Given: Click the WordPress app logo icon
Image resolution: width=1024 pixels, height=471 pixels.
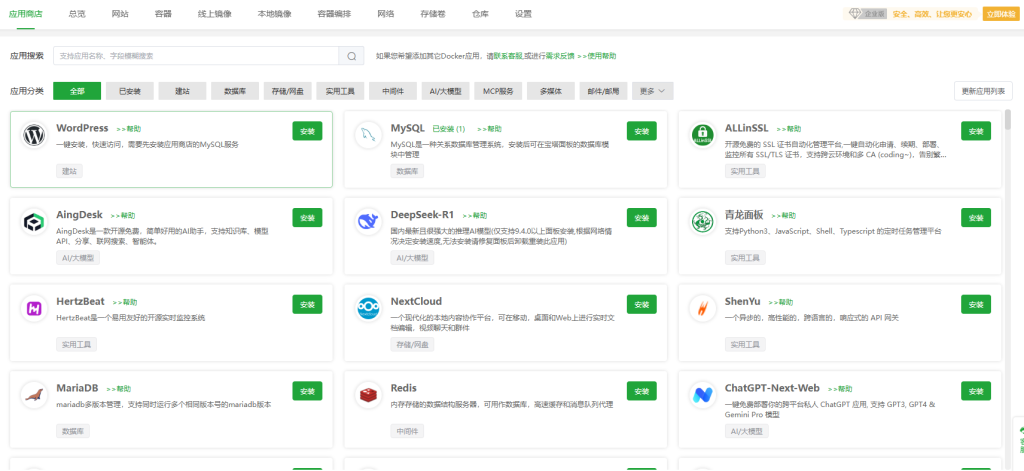Looking at the screenshot, I should [x=33, y=135].
